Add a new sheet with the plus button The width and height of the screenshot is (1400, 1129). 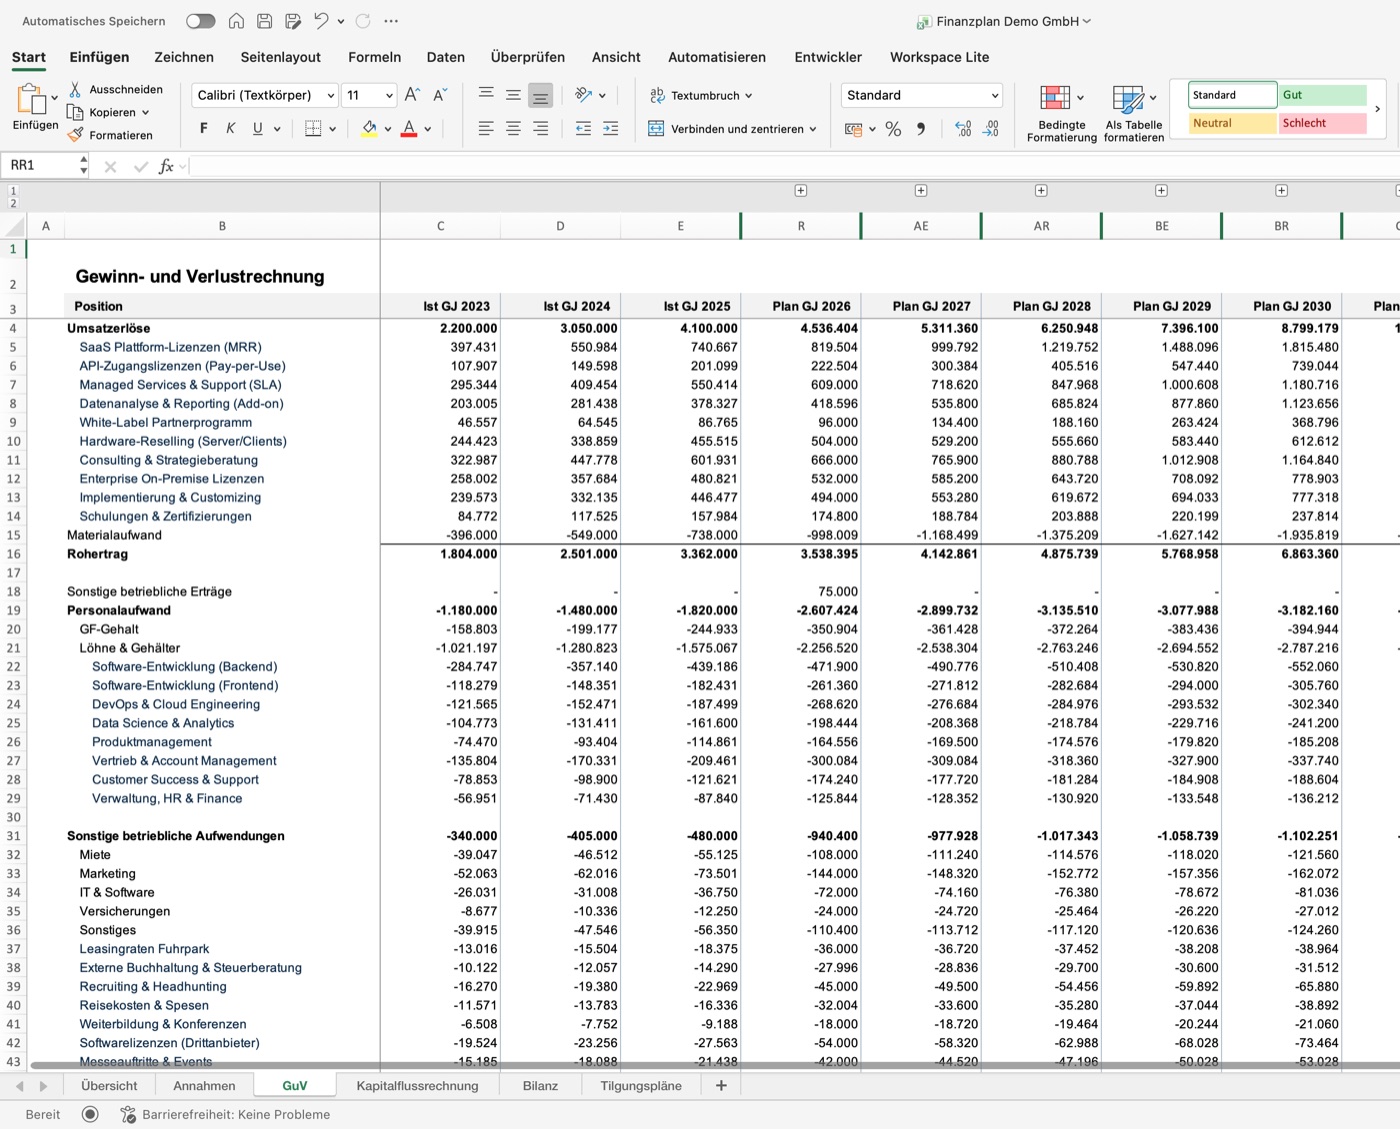coord(721,1085)
